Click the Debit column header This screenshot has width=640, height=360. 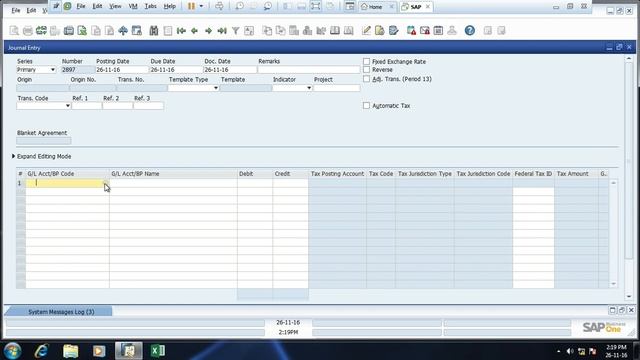click(x=255, y=174)
